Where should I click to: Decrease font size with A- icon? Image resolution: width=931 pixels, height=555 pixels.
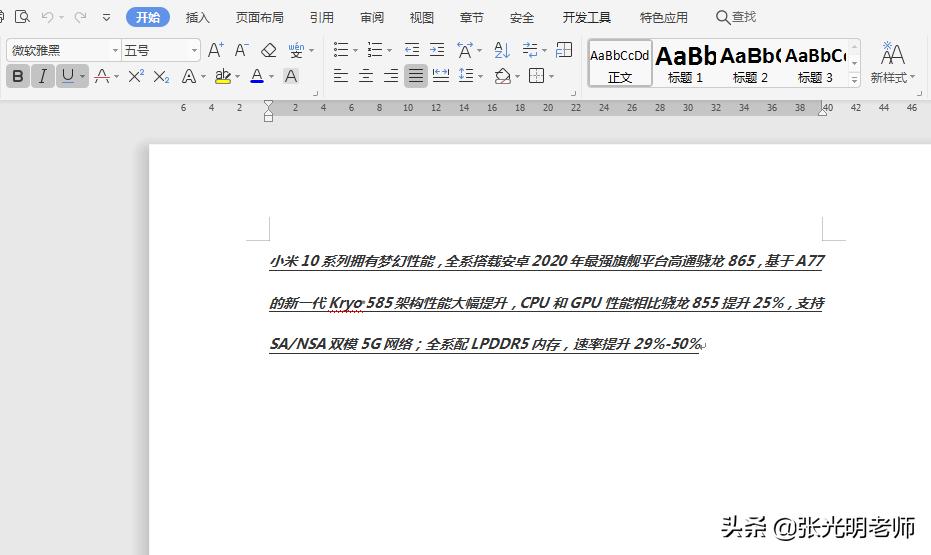click(241, 50)
